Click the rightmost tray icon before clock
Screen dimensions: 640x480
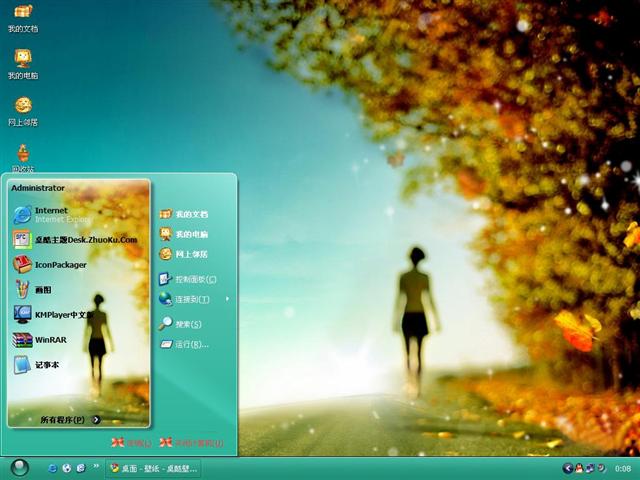tap(601, 468)
